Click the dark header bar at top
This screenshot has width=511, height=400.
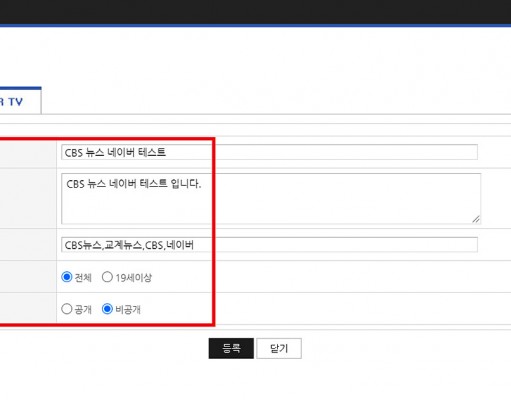pos(255,12)
